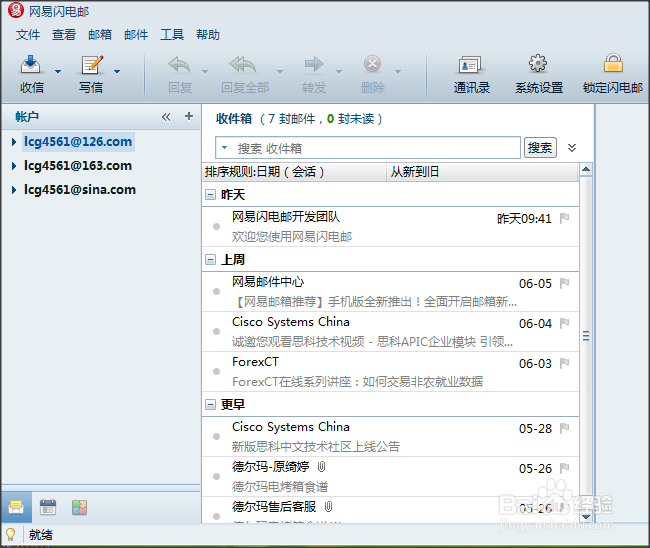Flag the ForexCT email

(x=564, y=363)
